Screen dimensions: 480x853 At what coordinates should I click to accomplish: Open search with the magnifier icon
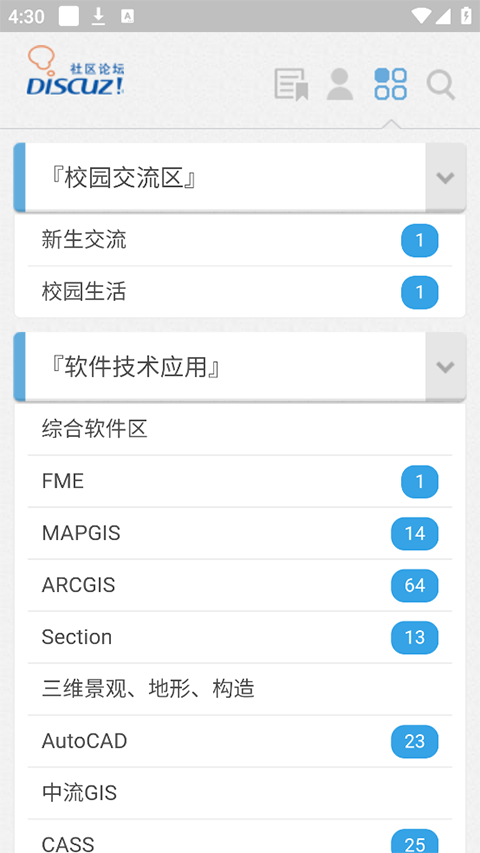click(x=440, y=85)
